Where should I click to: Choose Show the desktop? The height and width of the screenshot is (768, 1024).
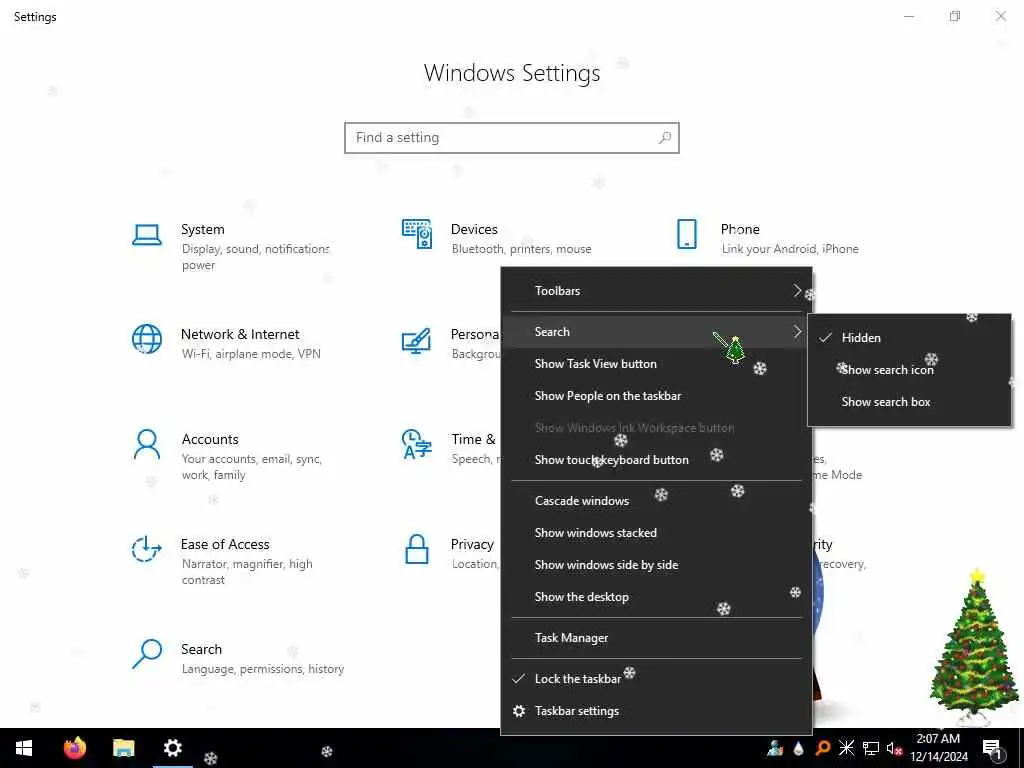pyautogui.click(x=656, y=597)
